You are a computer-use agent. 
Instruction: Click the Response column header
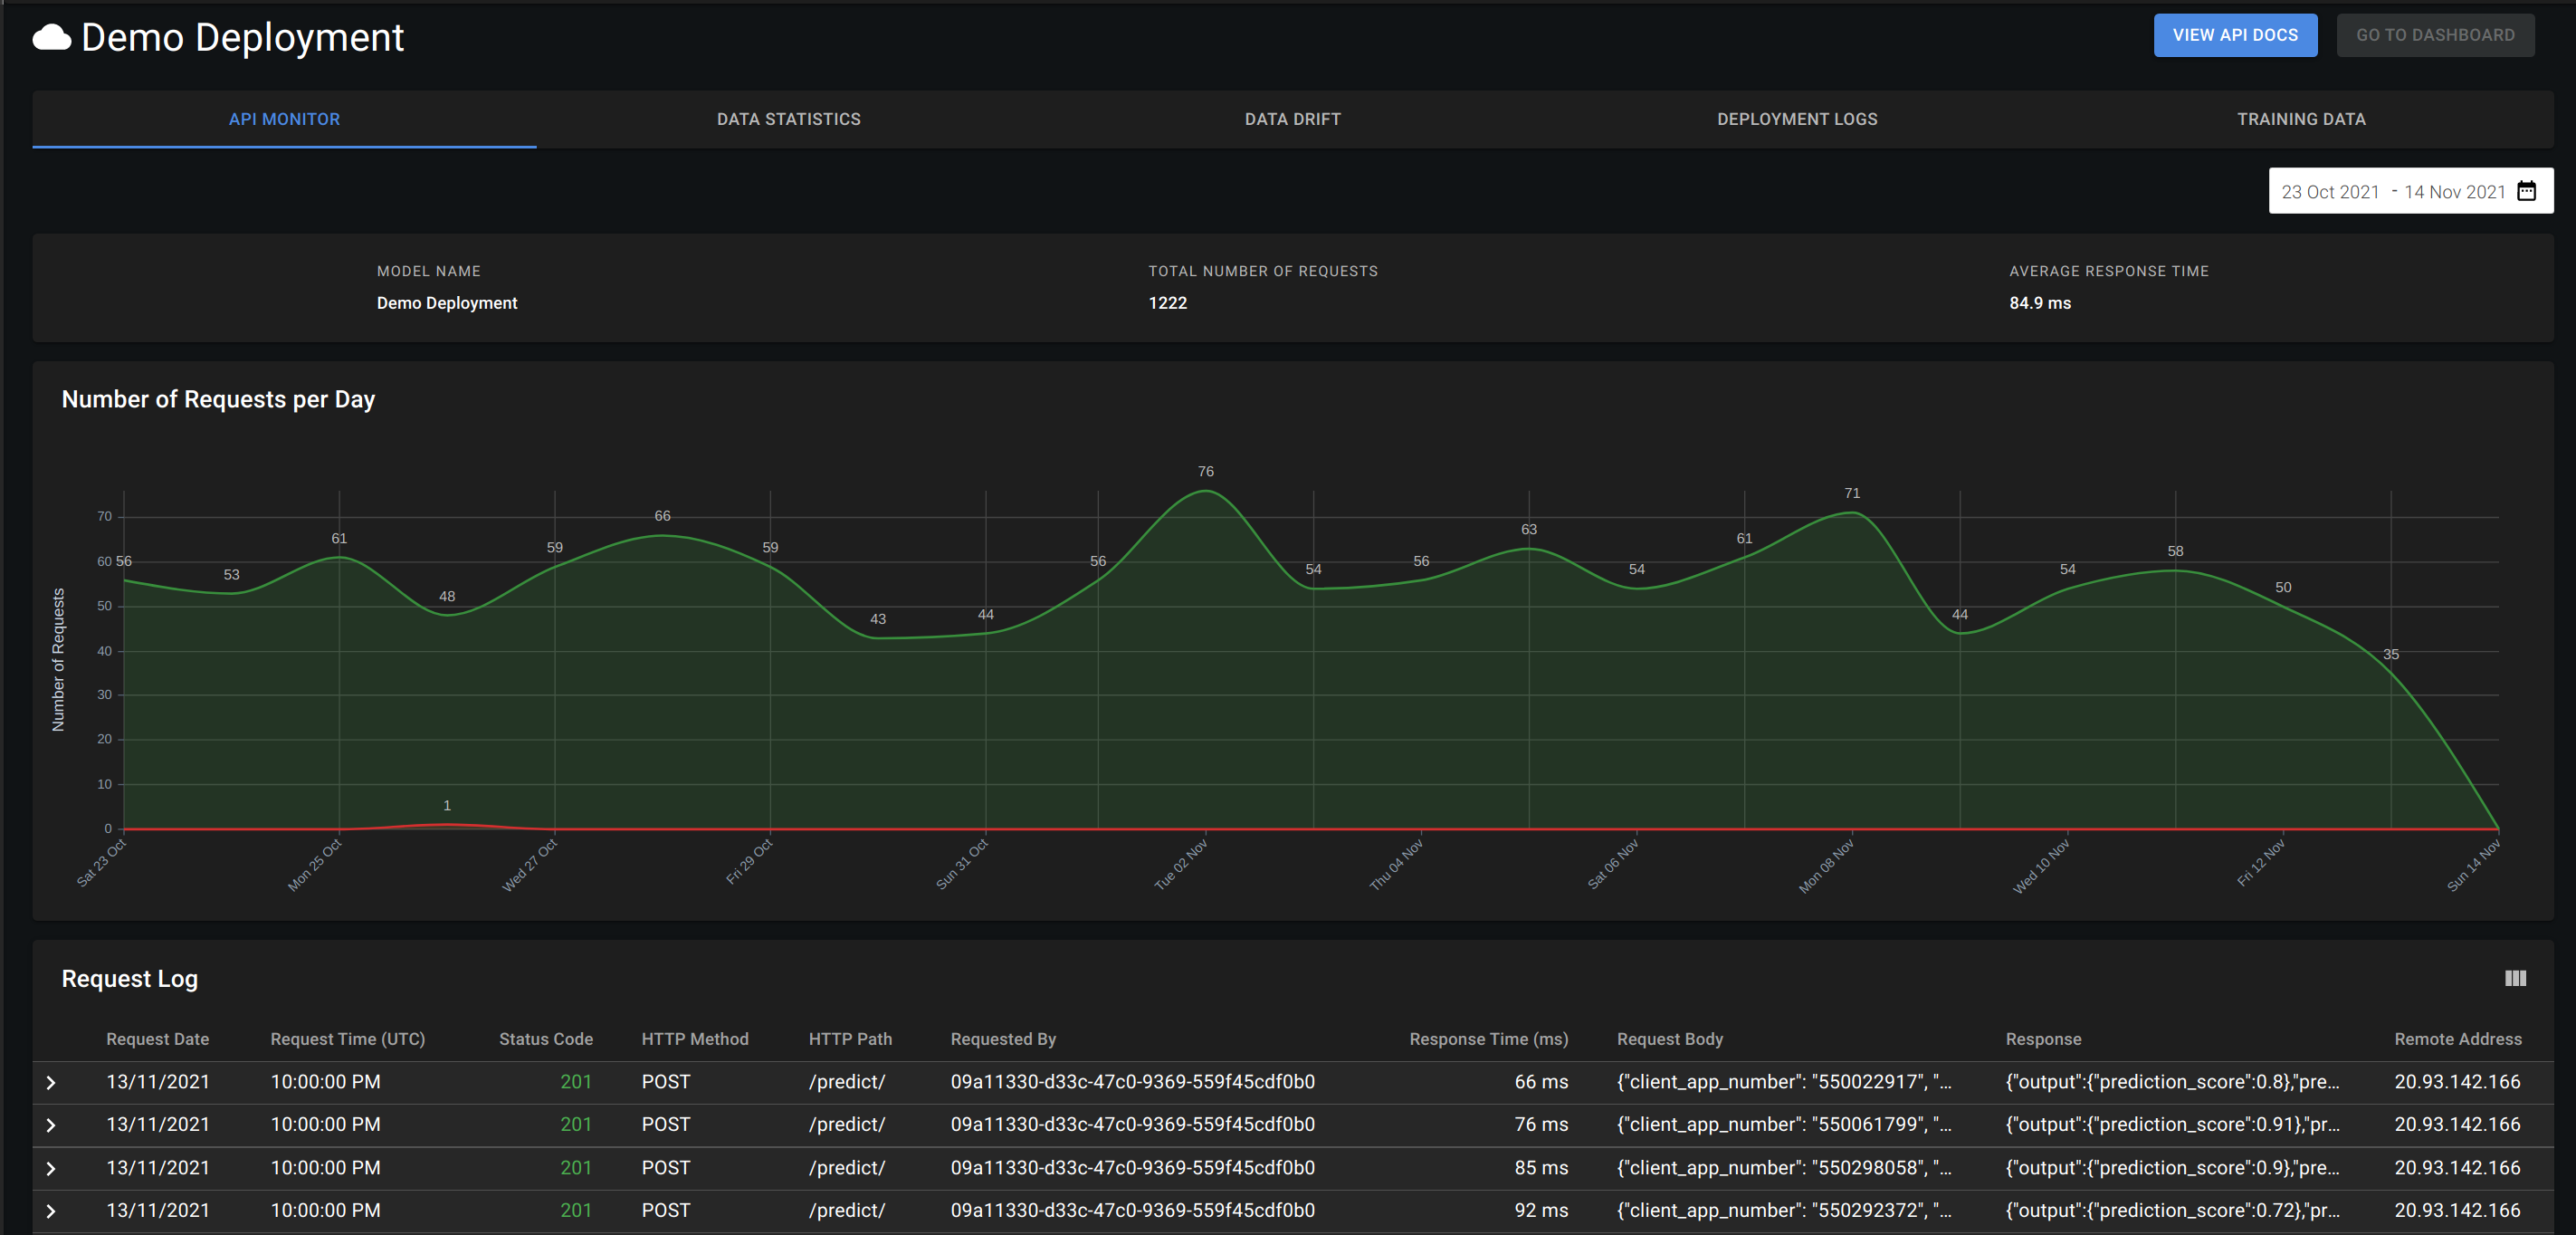(x=2042, y=1039)
